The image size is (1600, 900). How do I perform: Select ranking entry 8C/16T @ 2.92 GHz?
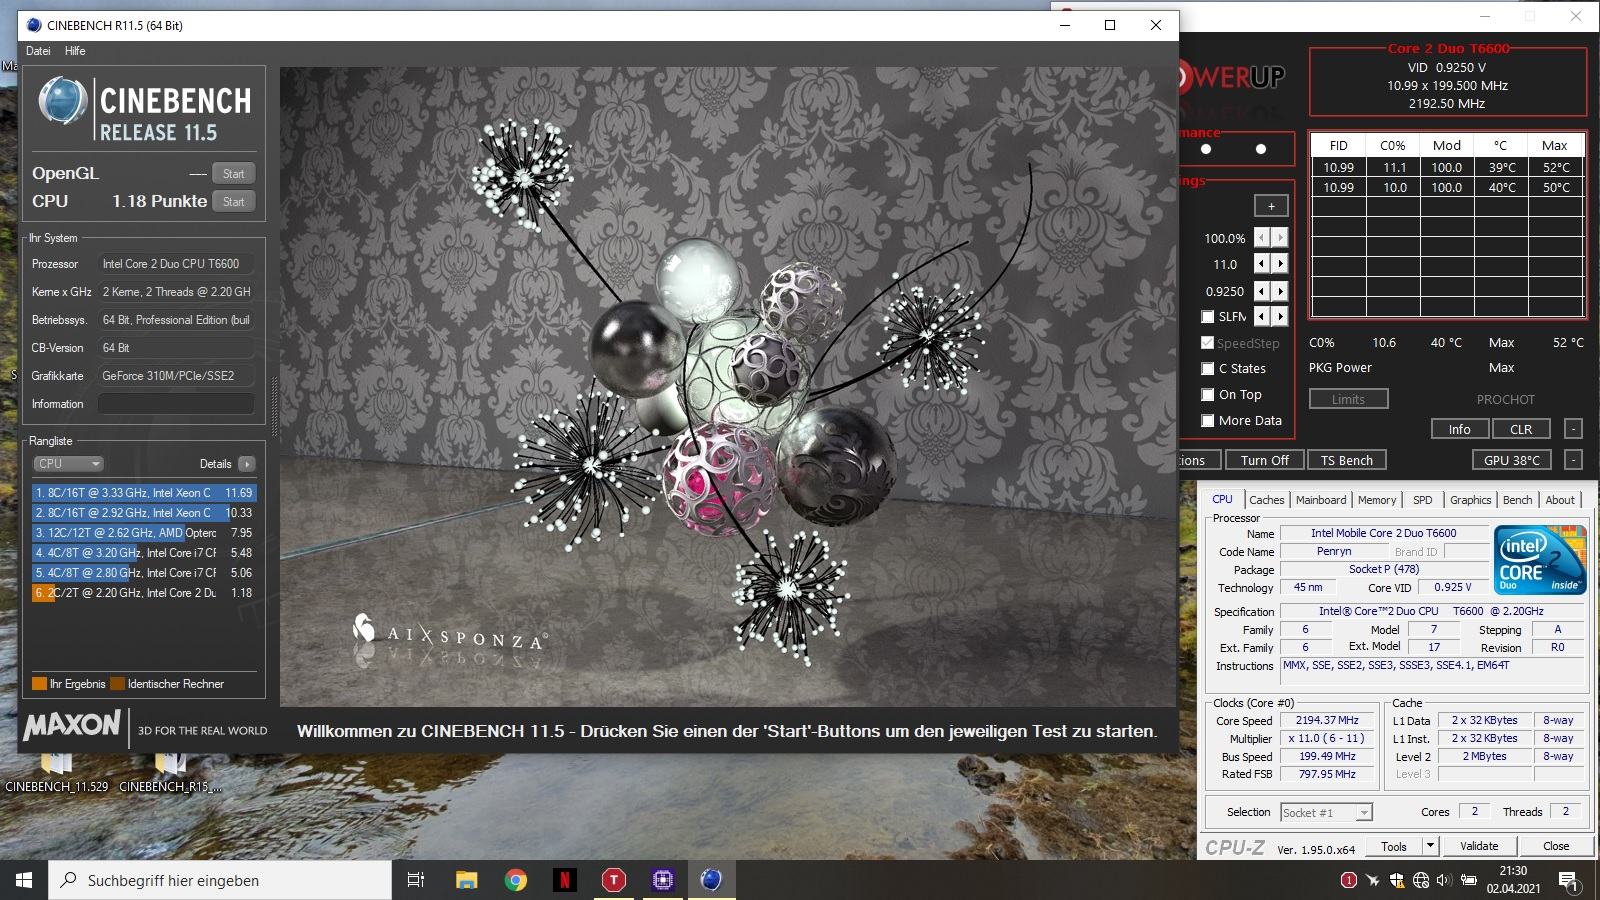144,513
